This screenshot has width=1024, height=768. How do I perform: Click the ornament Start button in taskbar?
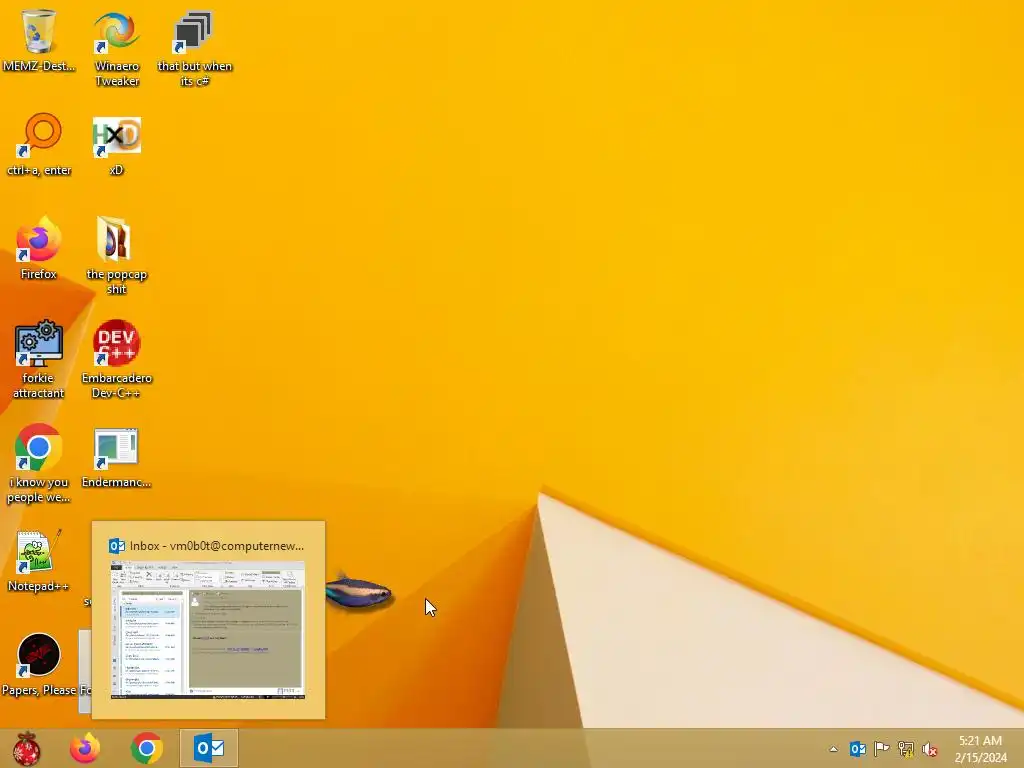point(26,748)
